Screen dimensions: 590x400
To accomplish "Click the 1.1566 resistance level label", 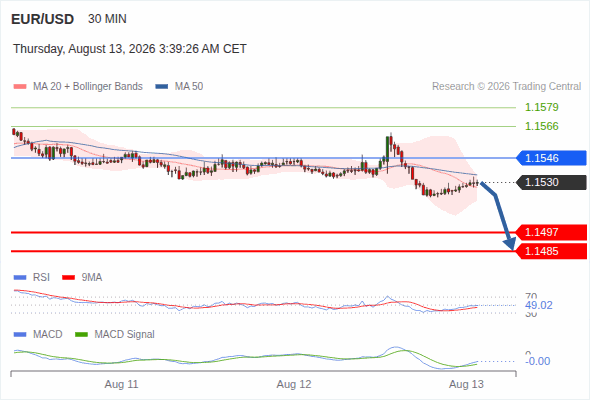I will point(542,126).
